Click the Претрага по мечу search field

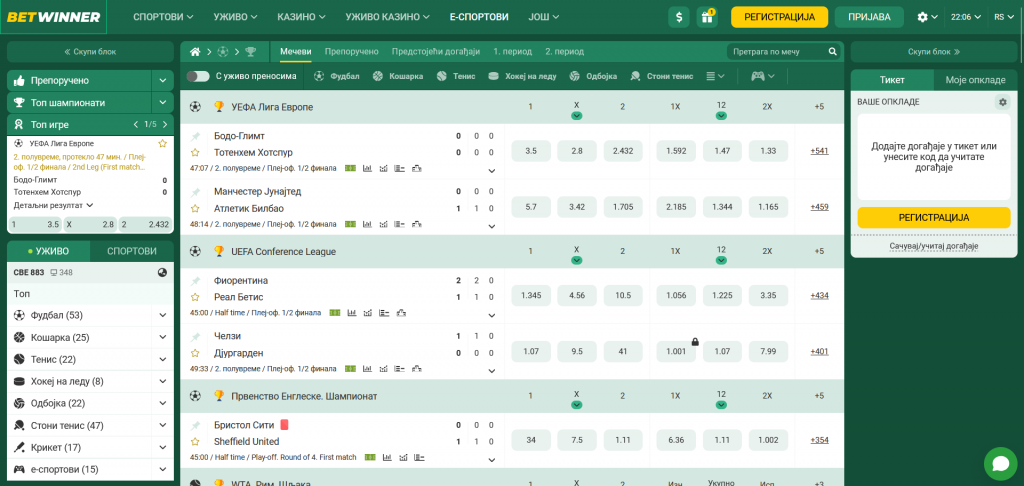(784, 52)
